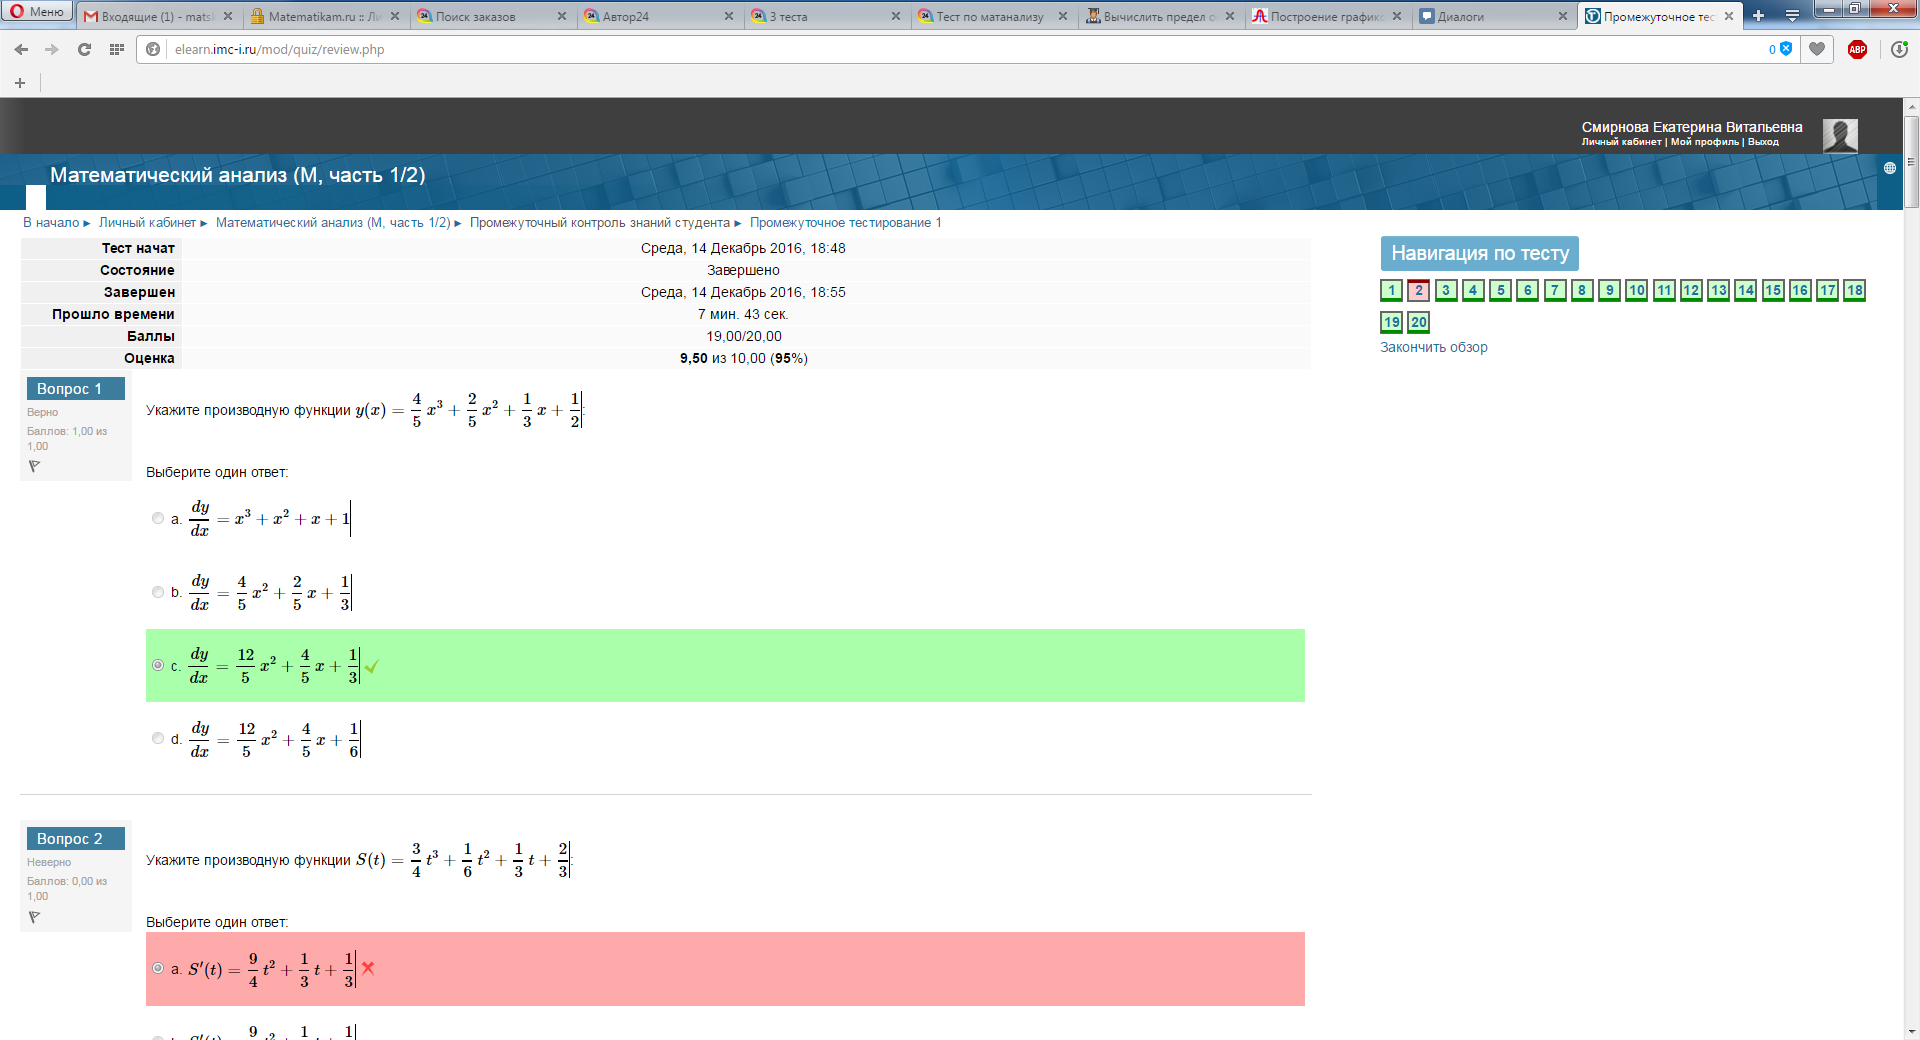
Task: Click the scrollbar down arrow
Action: [1911, 1031]
